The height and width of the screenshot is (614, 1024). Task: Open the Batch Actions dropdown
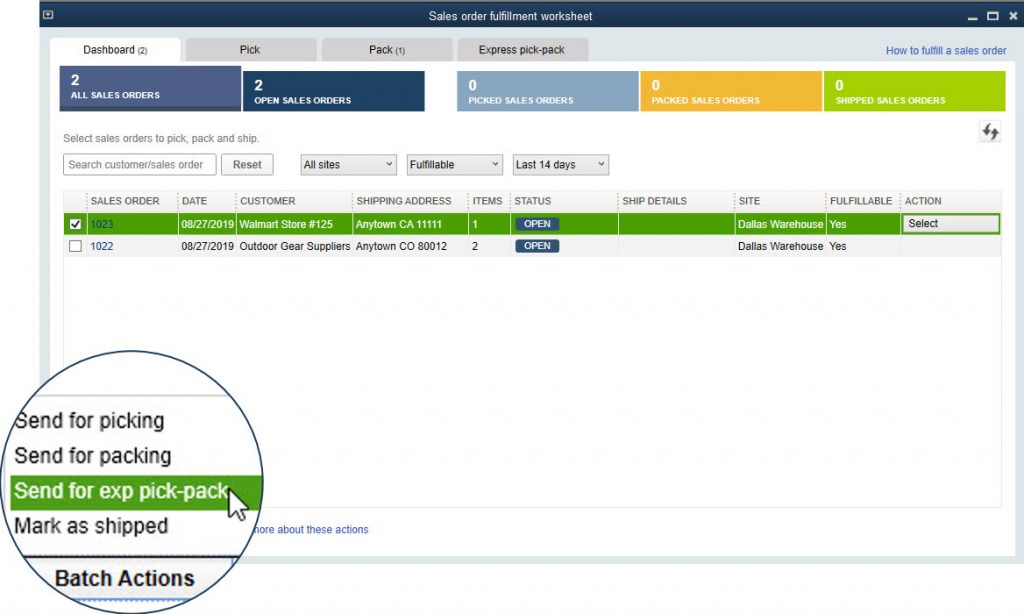[124, 578]
